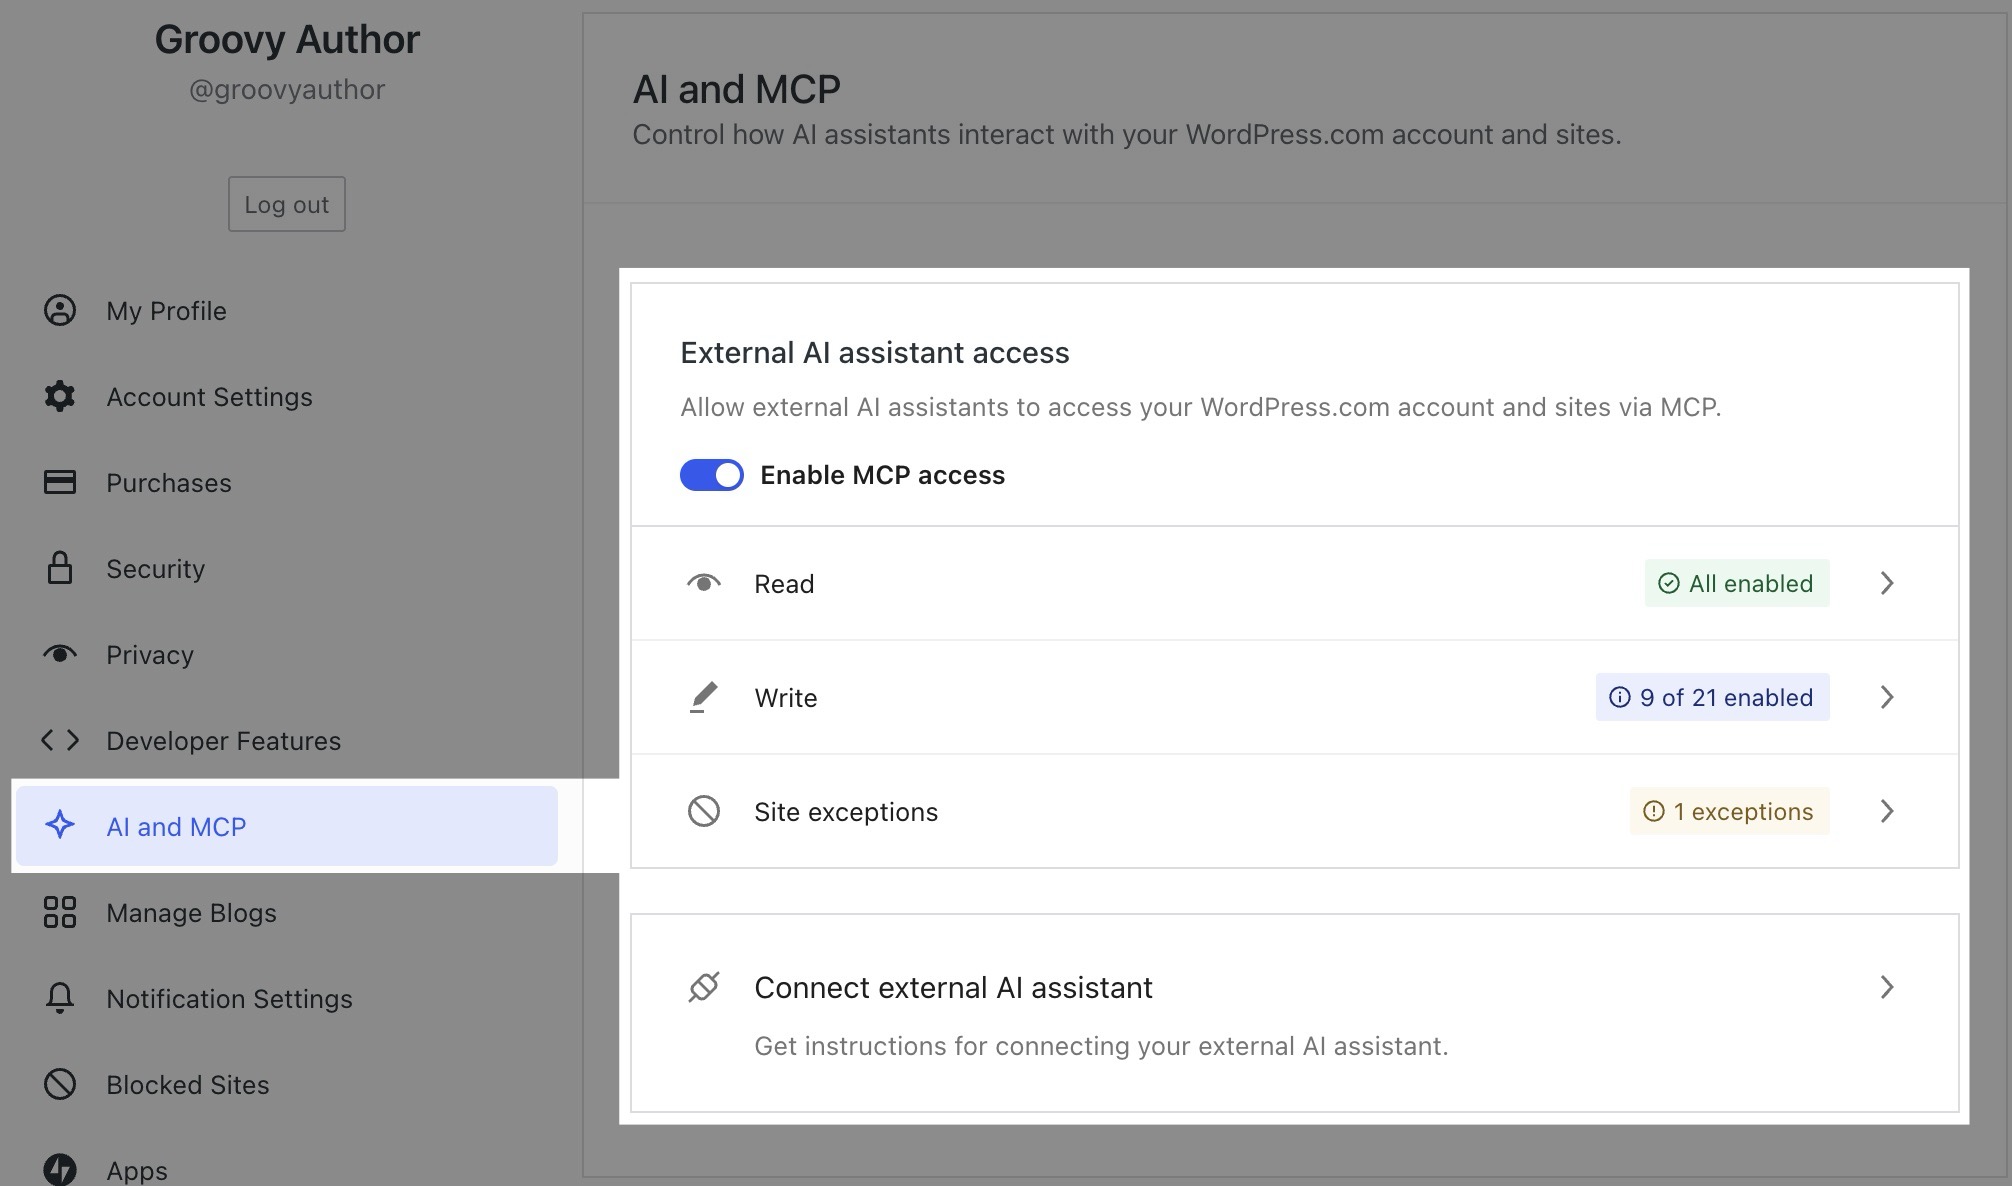Open Developer Features menu item
This screenshot has width=2012, height=1186.
[x=287, y=741]
